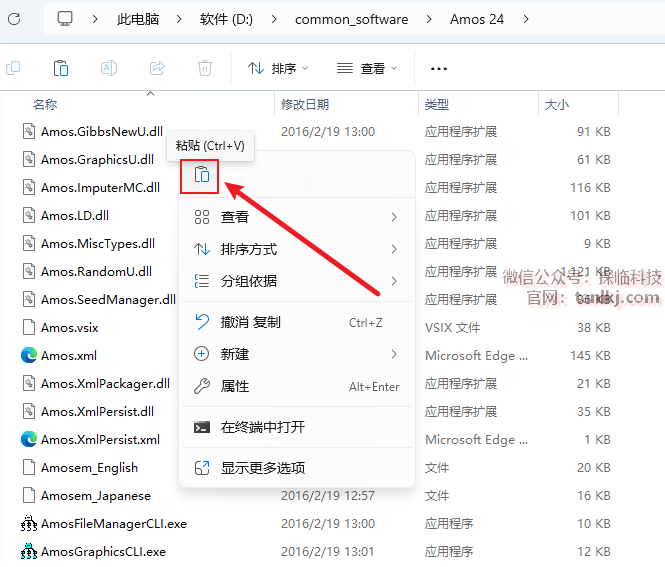Select file Amos.XmlPackager.dll
This screenshot has height=567, width=665.
pos(105,383)
